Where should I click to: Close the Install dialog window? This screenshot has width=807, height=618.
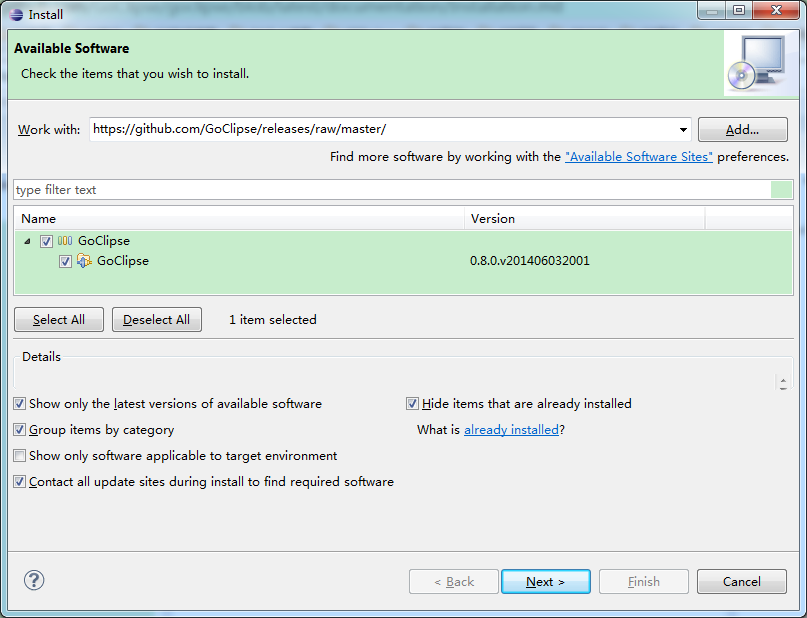tap(777, 11)
